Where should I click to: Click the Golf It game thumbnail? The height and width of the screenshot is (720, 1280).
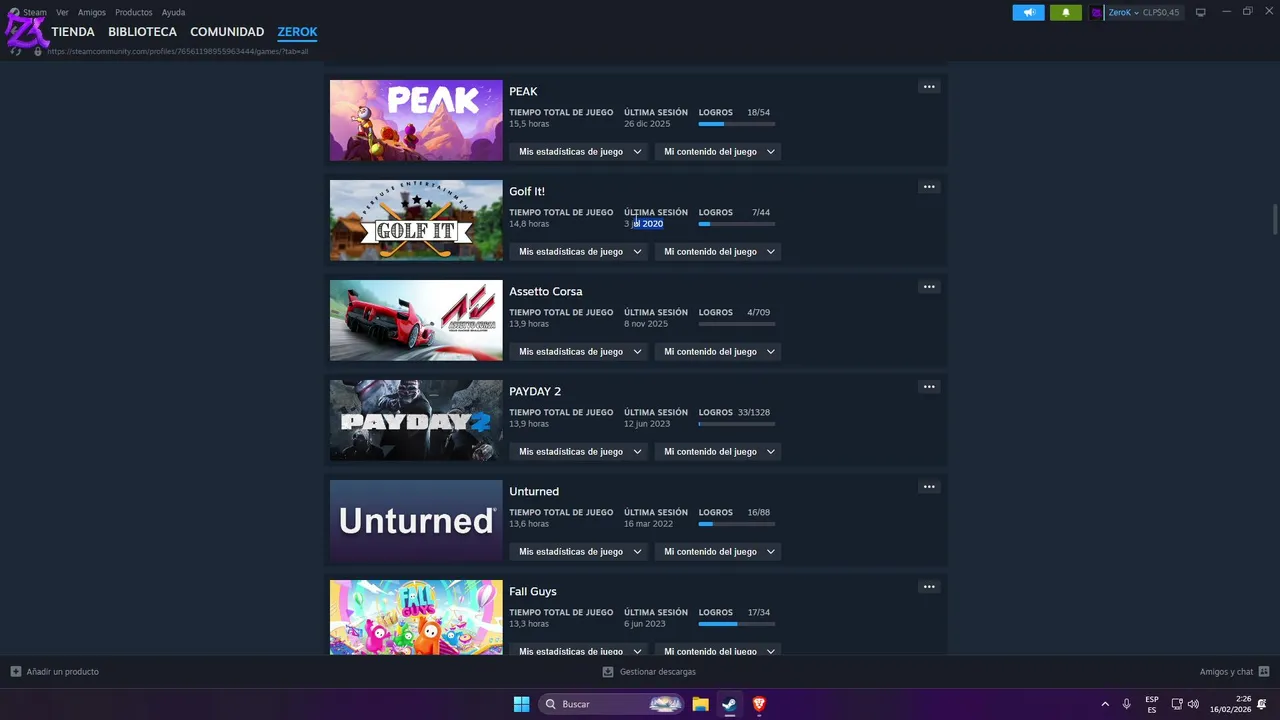click(416, 220)
